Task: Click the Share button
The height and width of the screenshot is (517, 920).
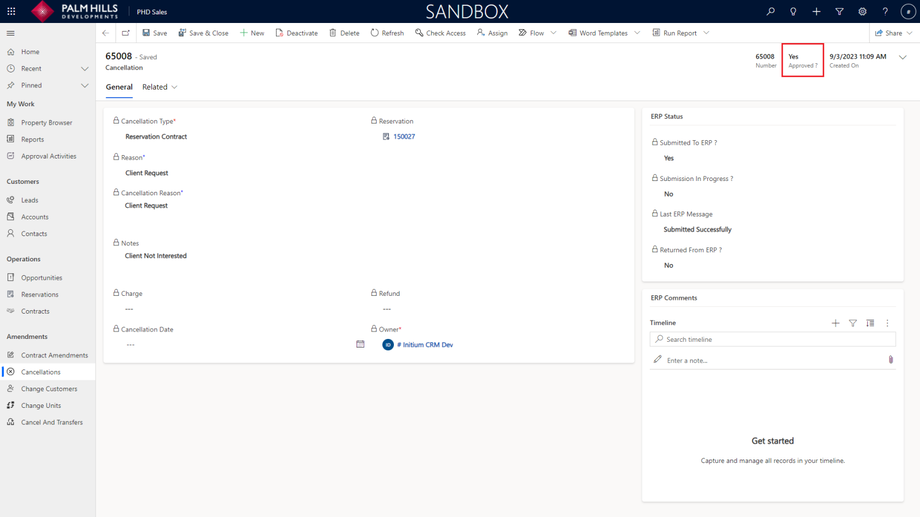Action: [888, 33]
